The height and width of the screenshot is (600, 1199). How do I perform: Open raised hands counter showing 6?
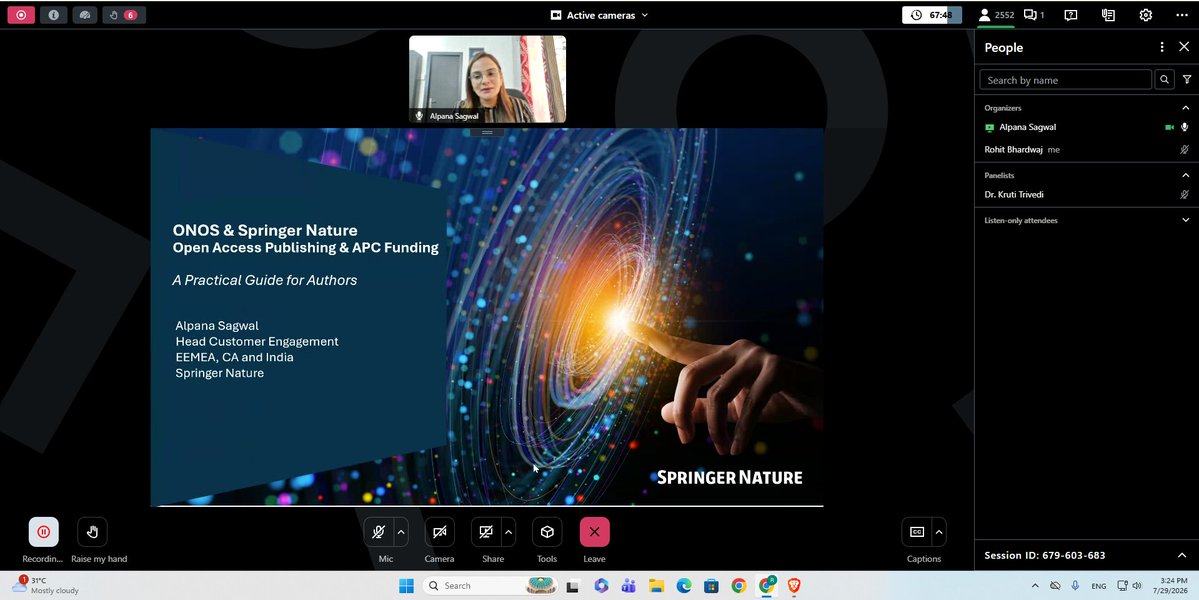coord(124,15)
